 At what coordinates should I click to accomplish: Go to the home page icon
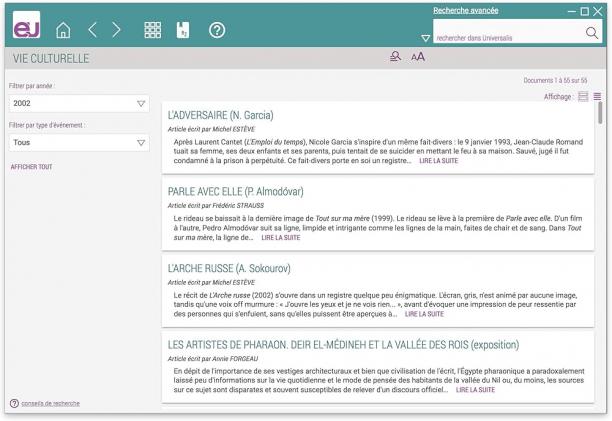[x=63, y=30]
